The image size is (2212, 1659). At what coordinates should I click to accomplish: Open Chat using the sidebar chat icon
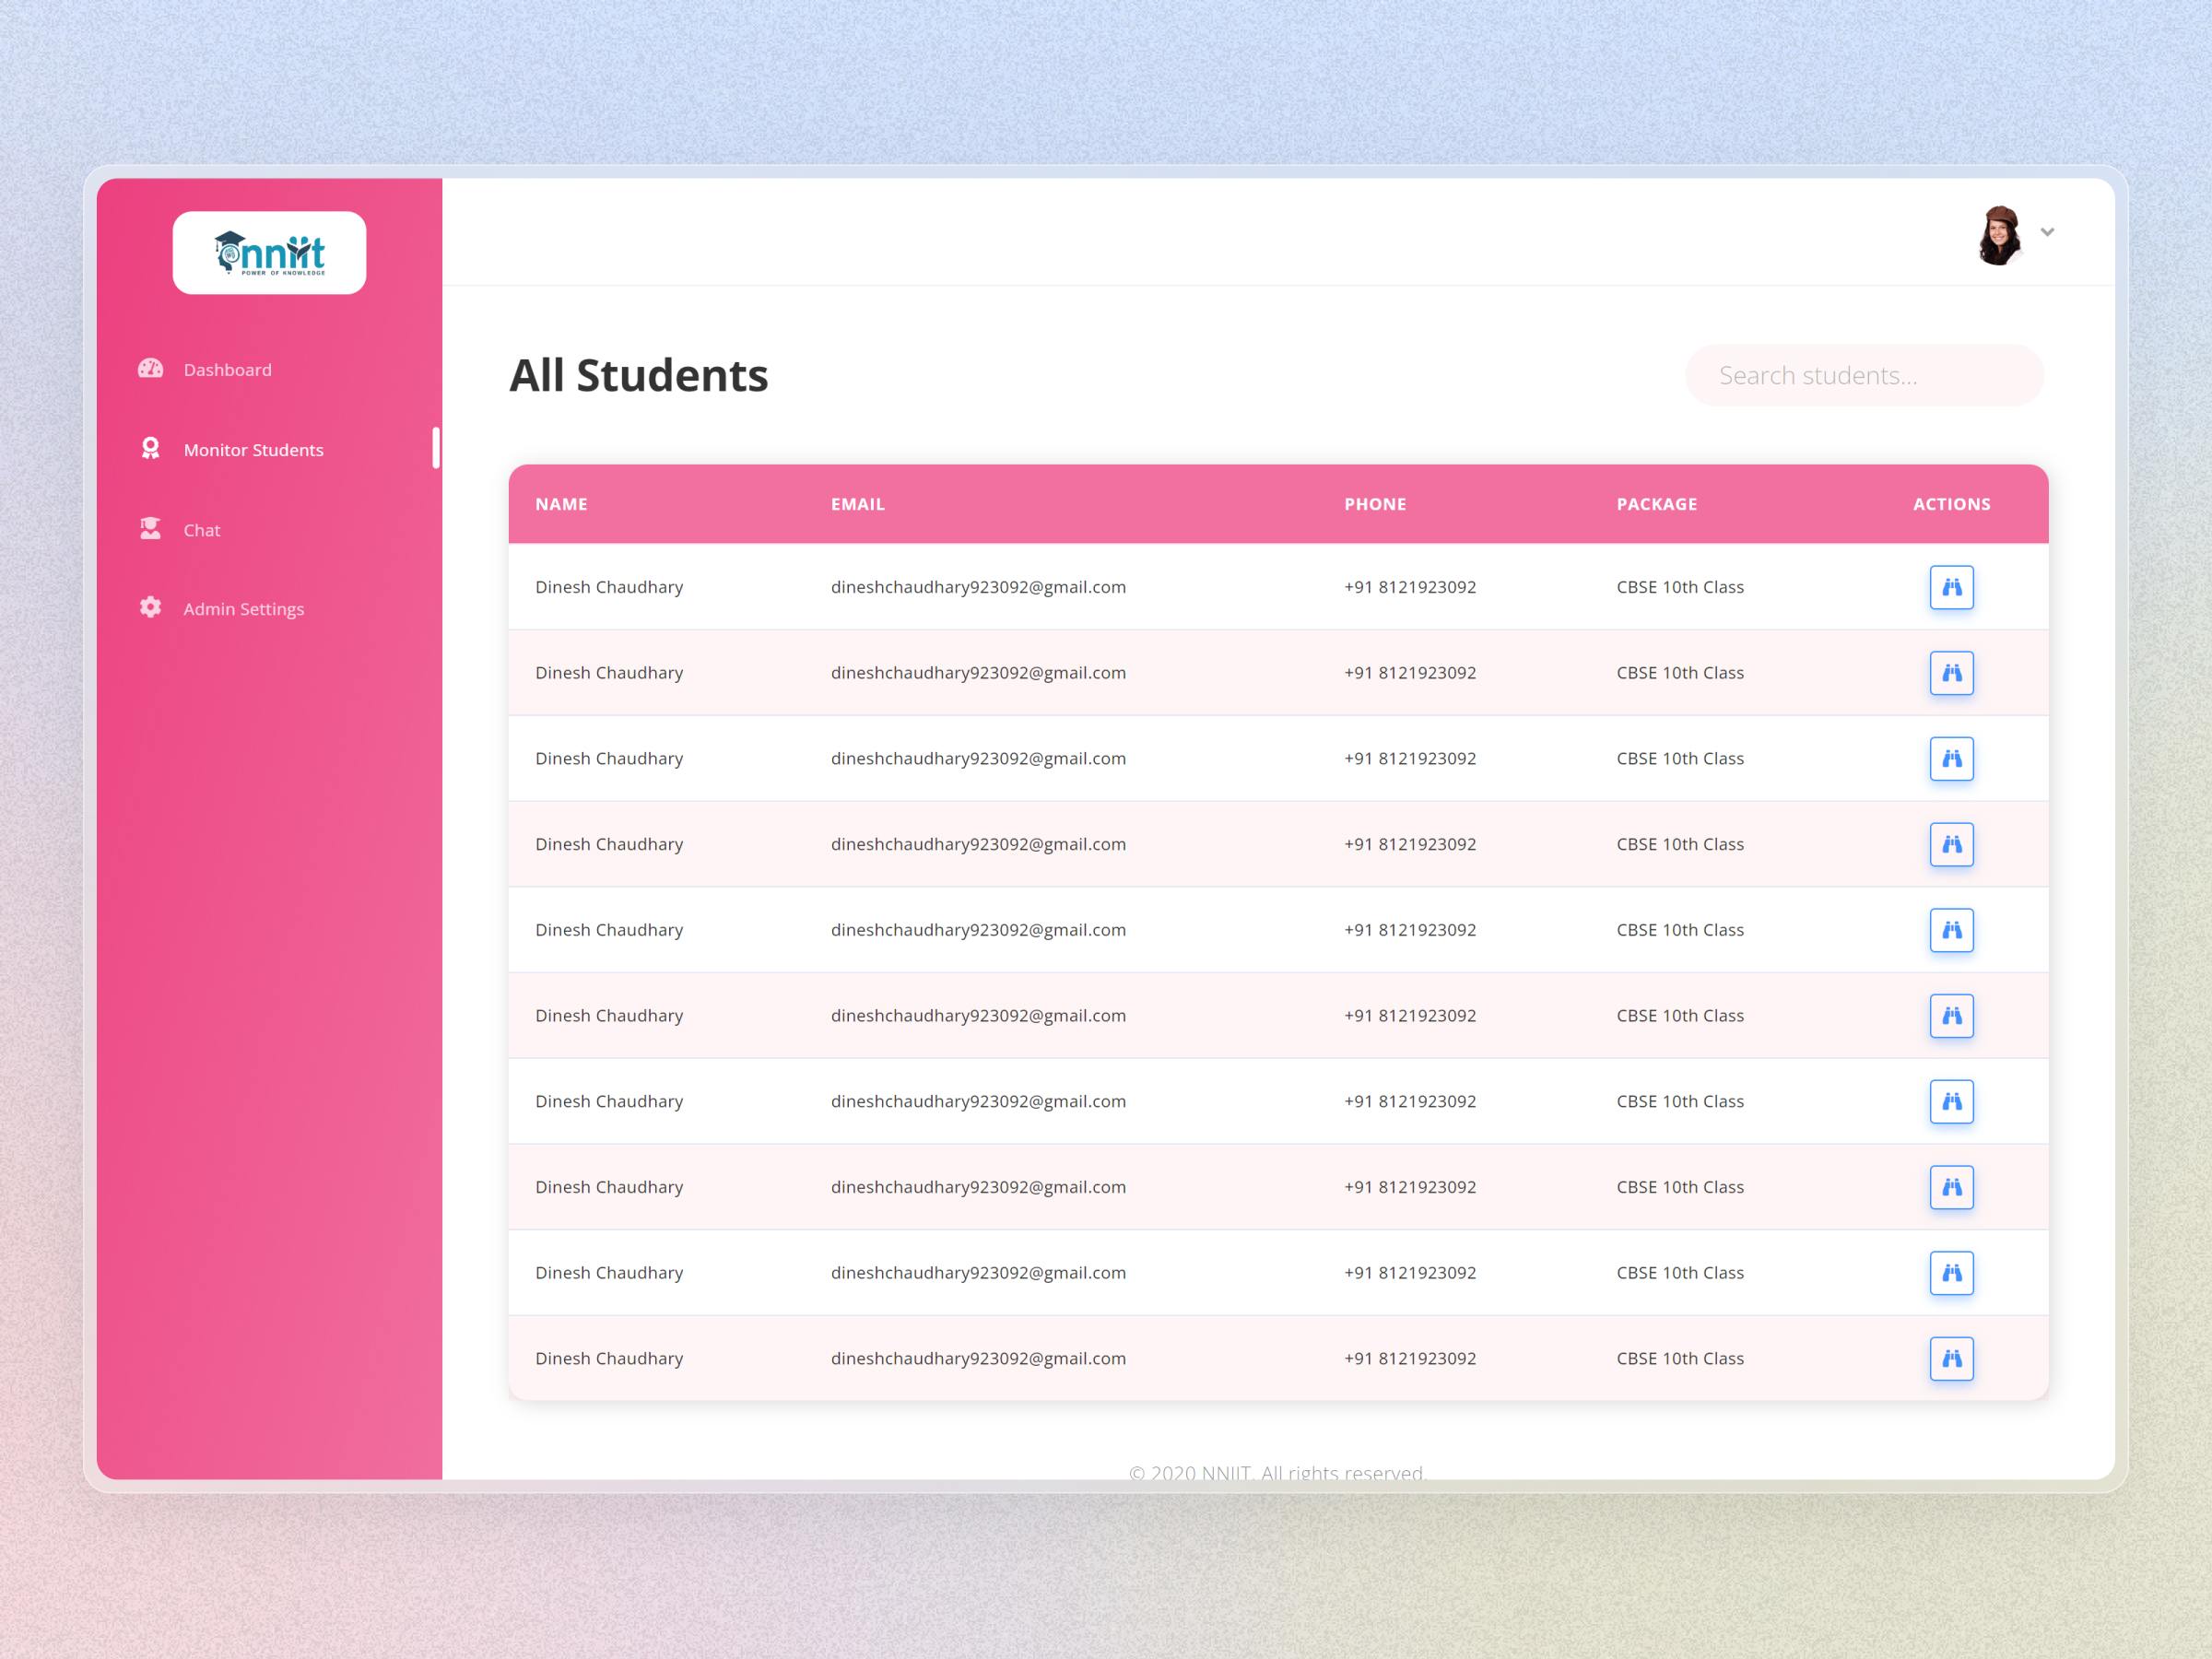click(x=150, y=528)
